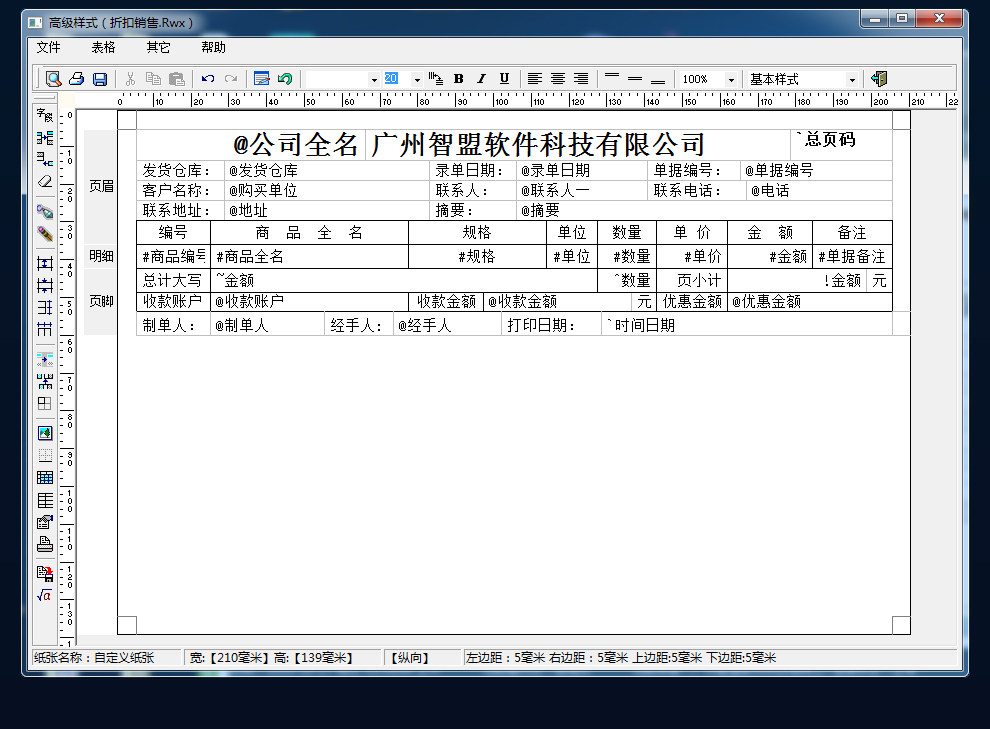The height and width of the screenshot is (729, 990).
Task: Click the paste clipboard icon
Action: (177, 79)
